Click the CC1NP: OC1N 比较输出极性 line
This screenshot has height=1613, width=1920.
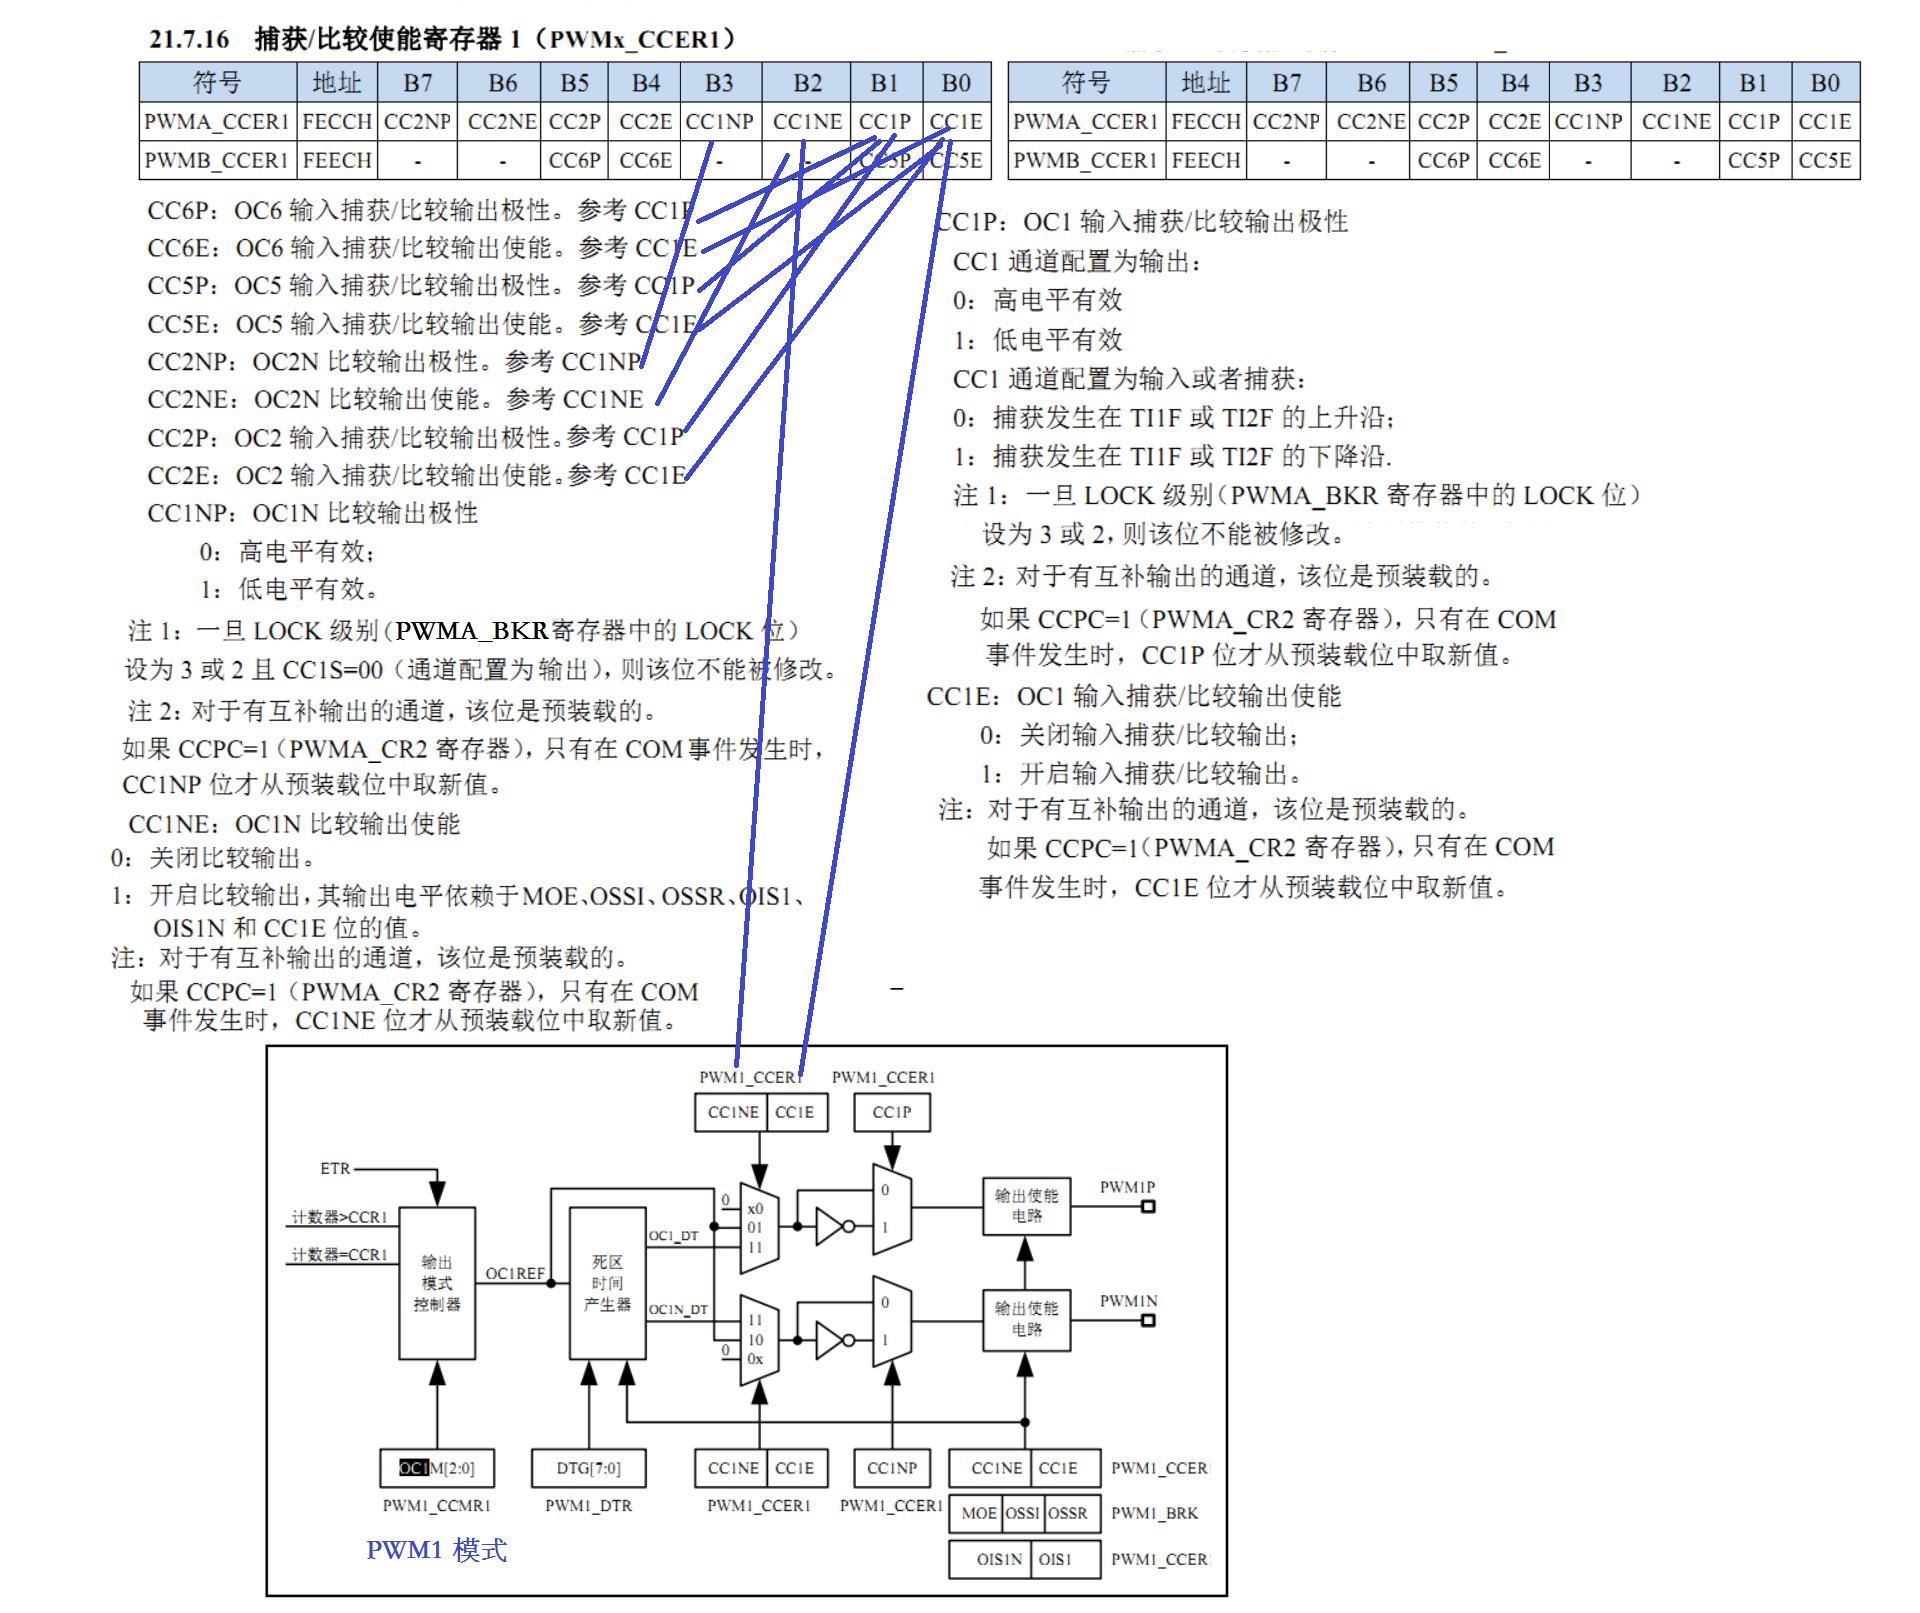(312, 513)
